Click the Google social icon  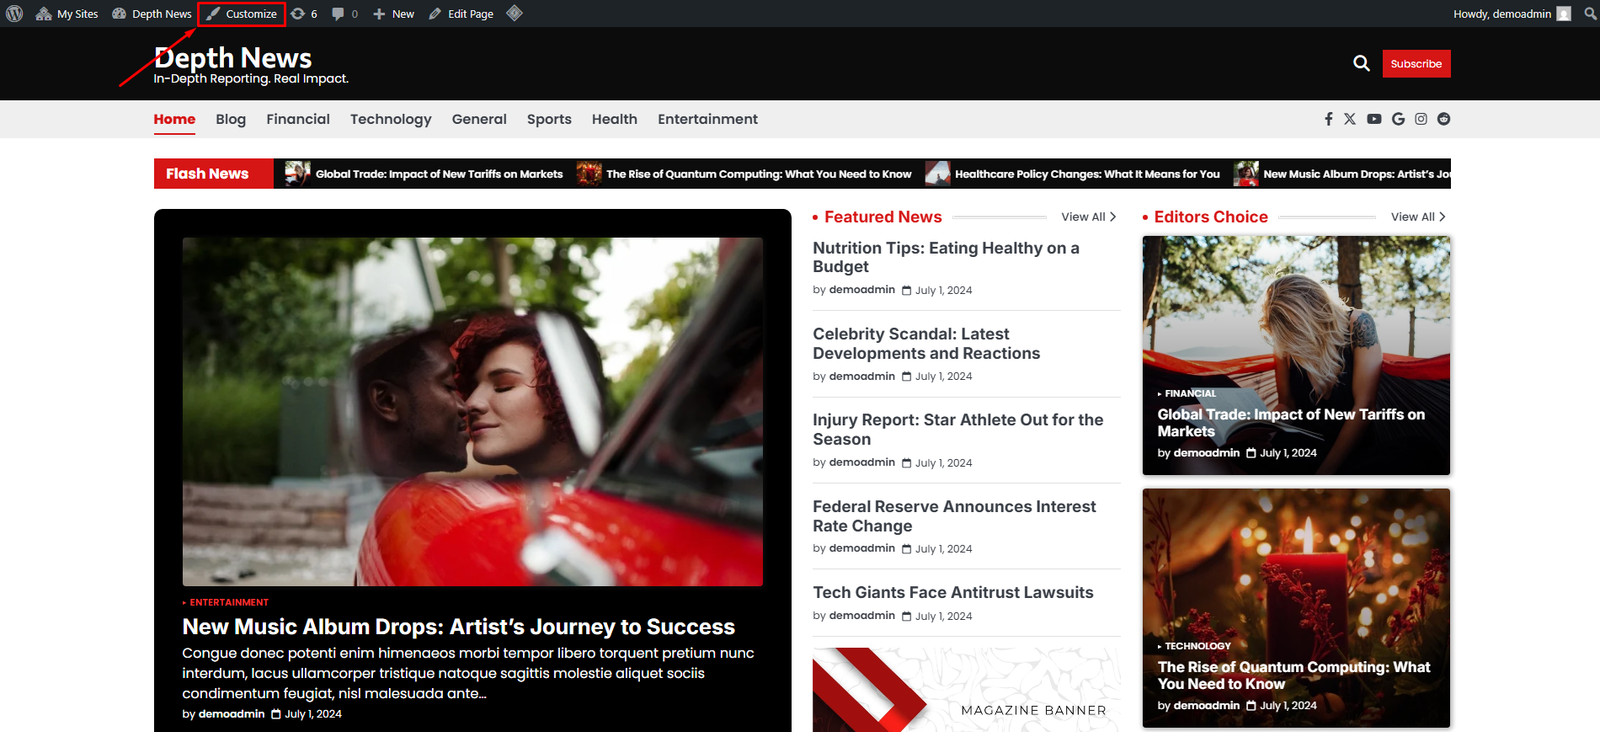1398,119
